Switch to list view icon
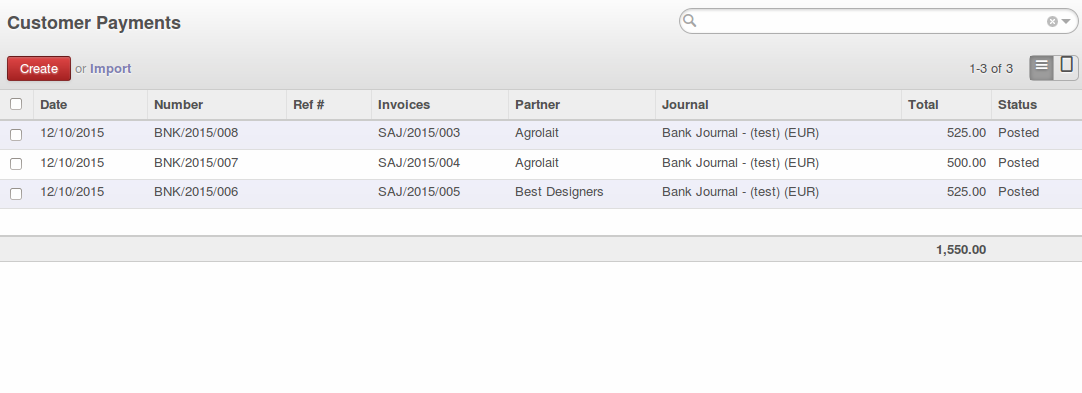 (1041, 68)
